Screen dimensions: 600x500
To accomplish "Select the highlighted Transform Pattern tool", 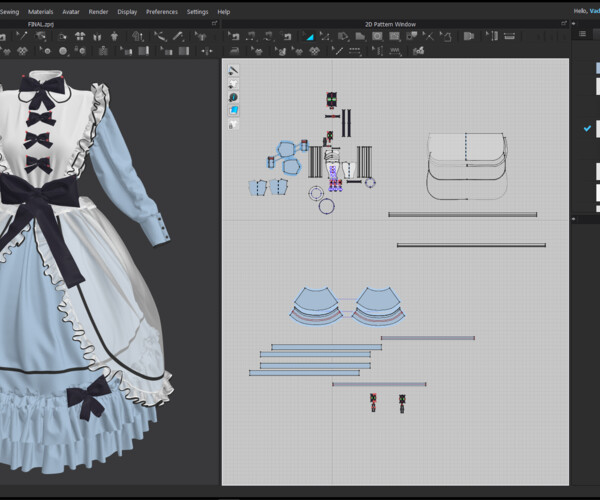I will pyautogui.click(x=308, y=37).
